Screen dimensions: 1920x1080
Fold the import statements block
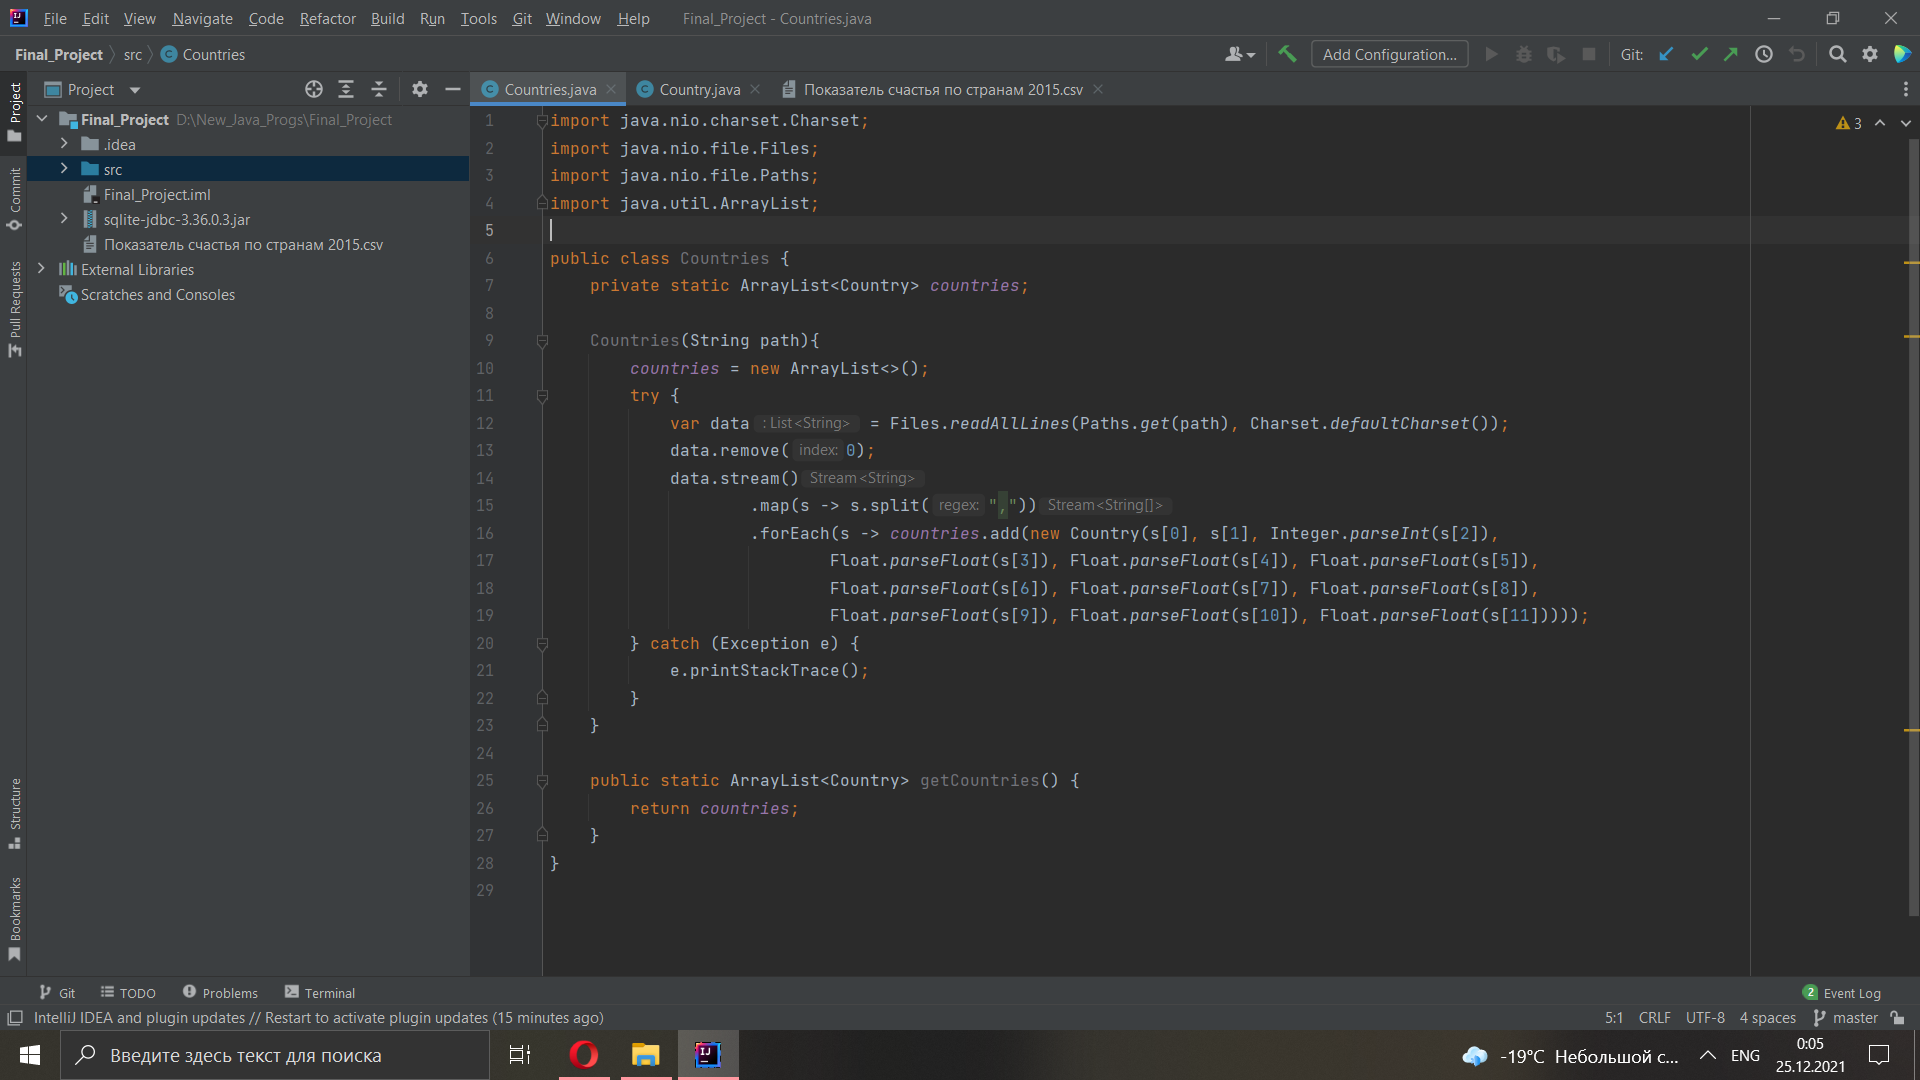click(542, 121)
